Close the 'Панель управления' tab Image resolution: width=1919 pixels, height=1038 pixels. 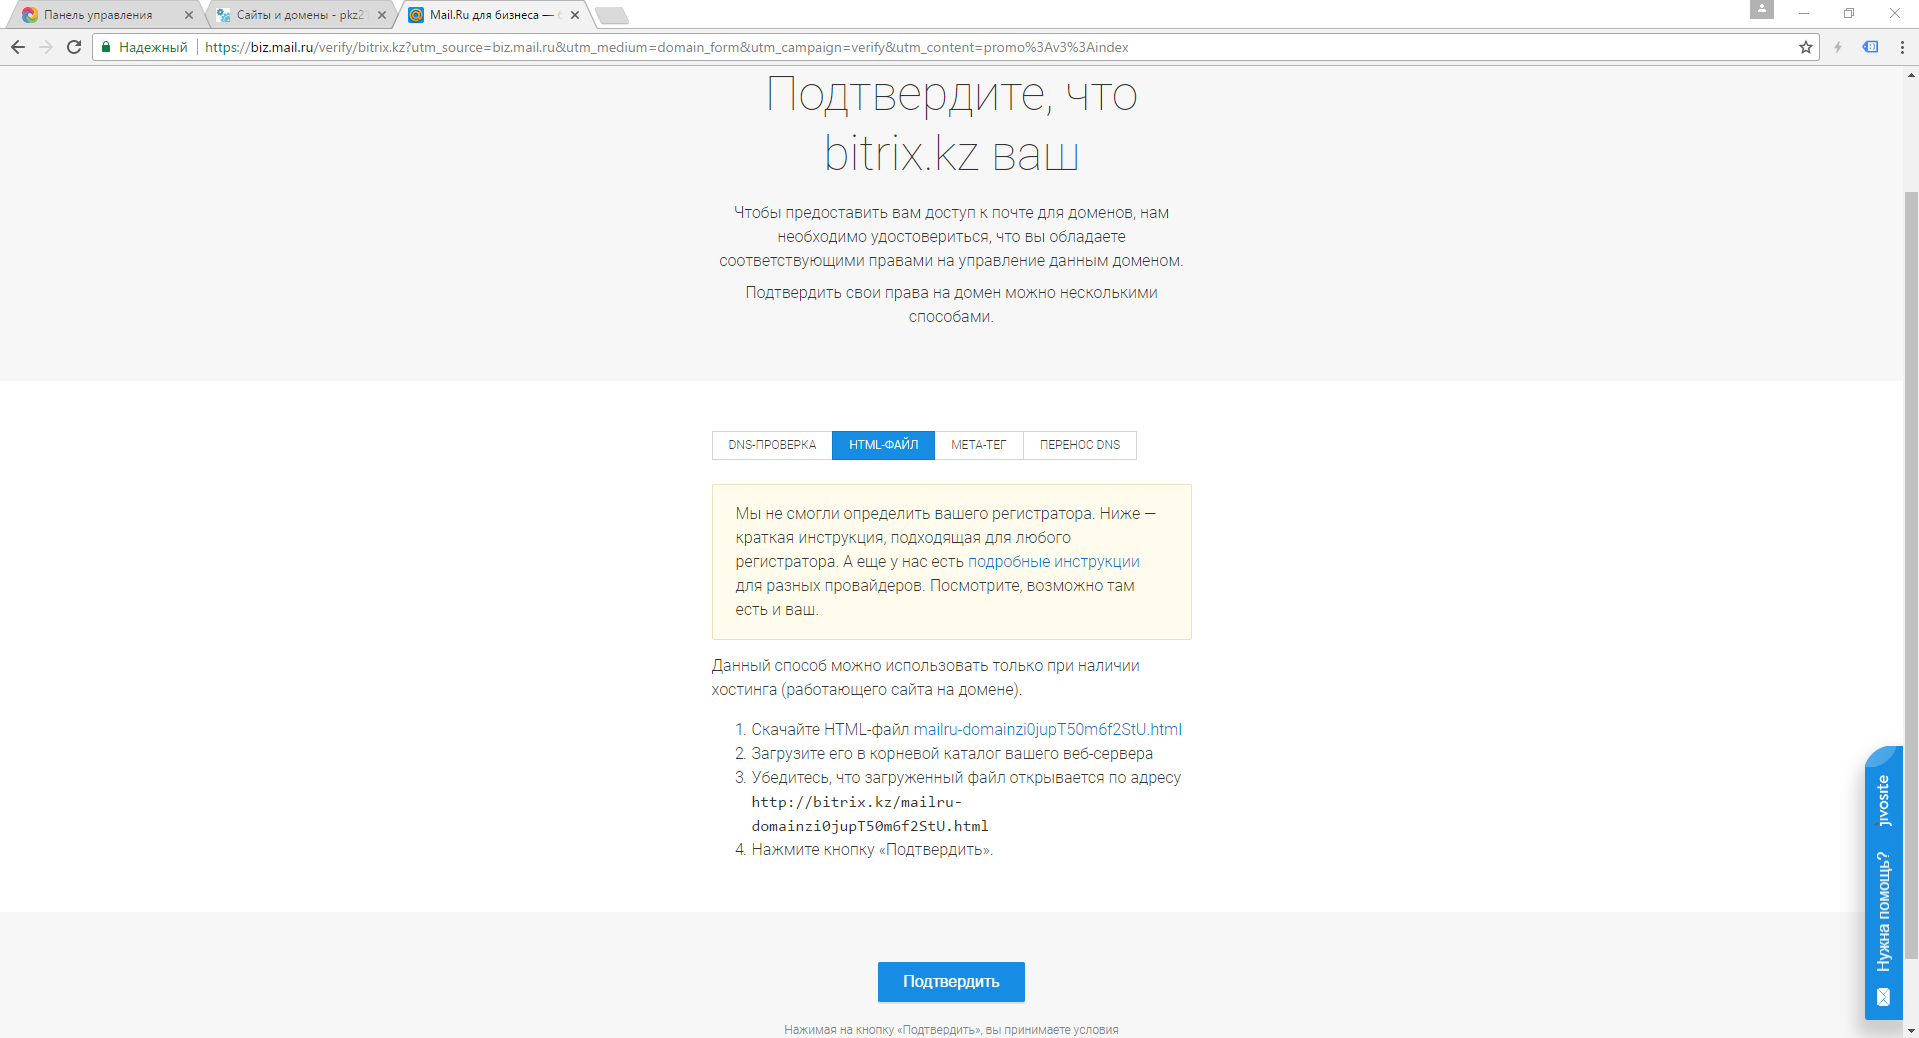tap(189, 15)
